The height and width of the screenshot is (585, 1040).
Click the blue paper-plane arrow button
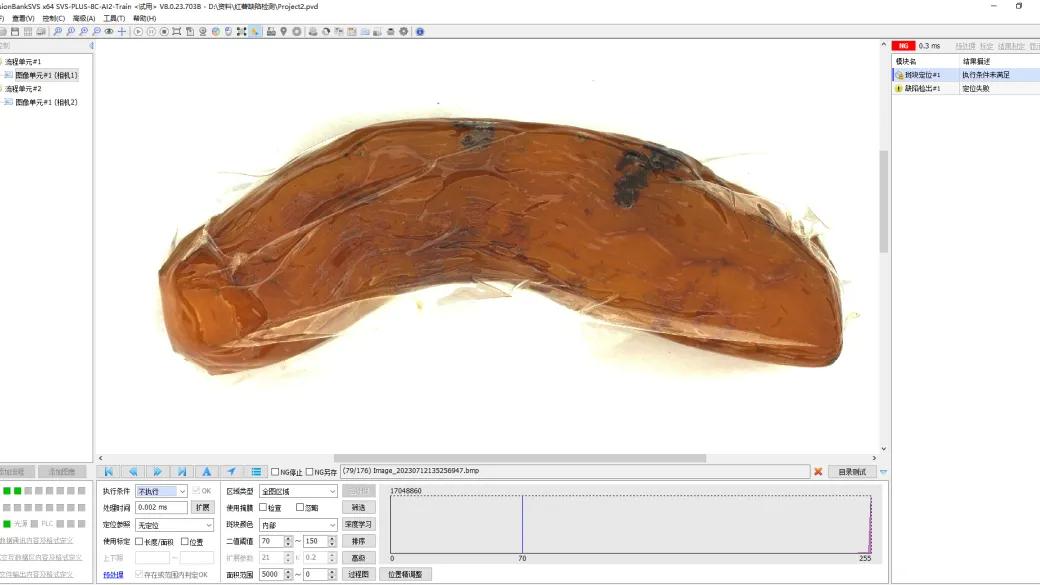tap(231, 472)
